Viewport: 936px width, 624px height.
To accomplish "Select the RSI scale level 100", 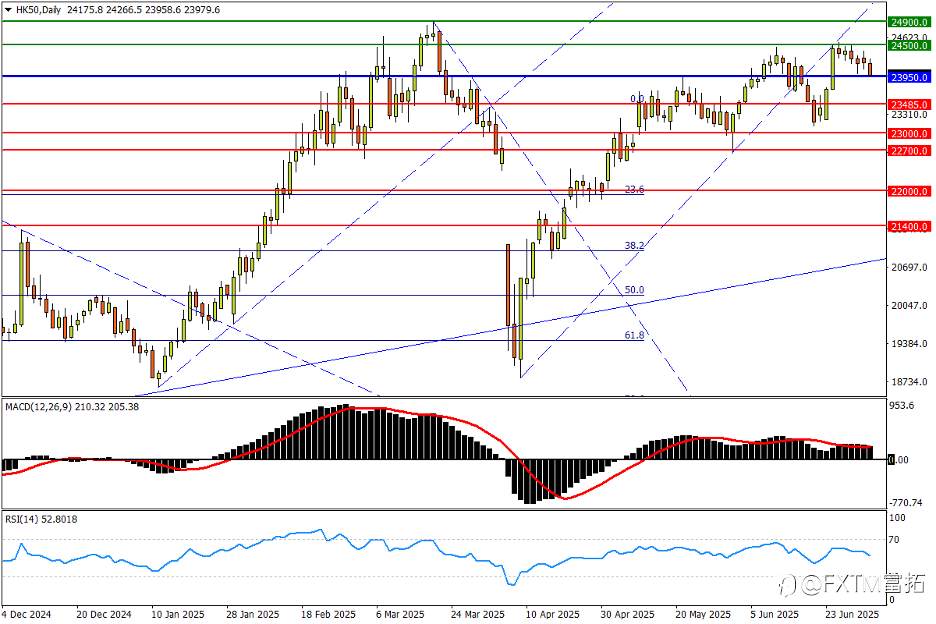I will click(897, 518).
